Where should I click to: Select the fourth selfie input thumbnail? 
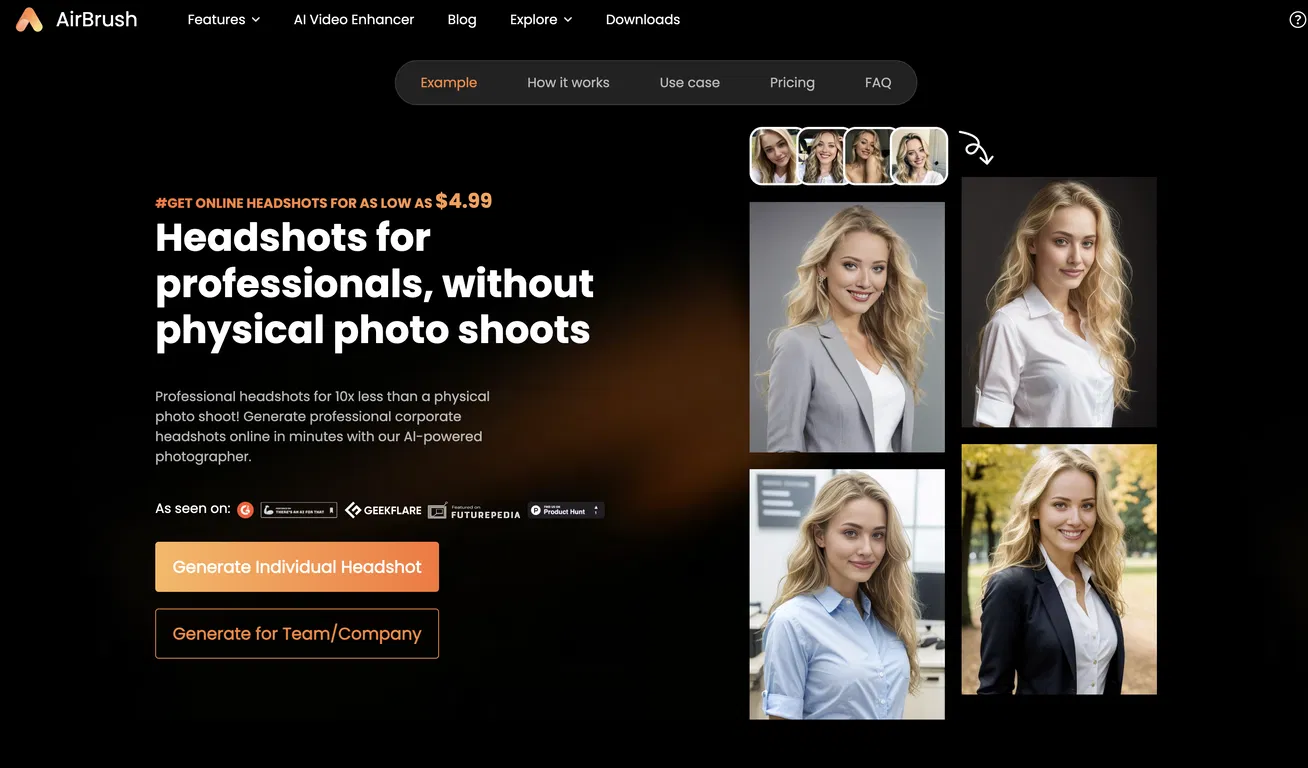[x=919, y=156]
